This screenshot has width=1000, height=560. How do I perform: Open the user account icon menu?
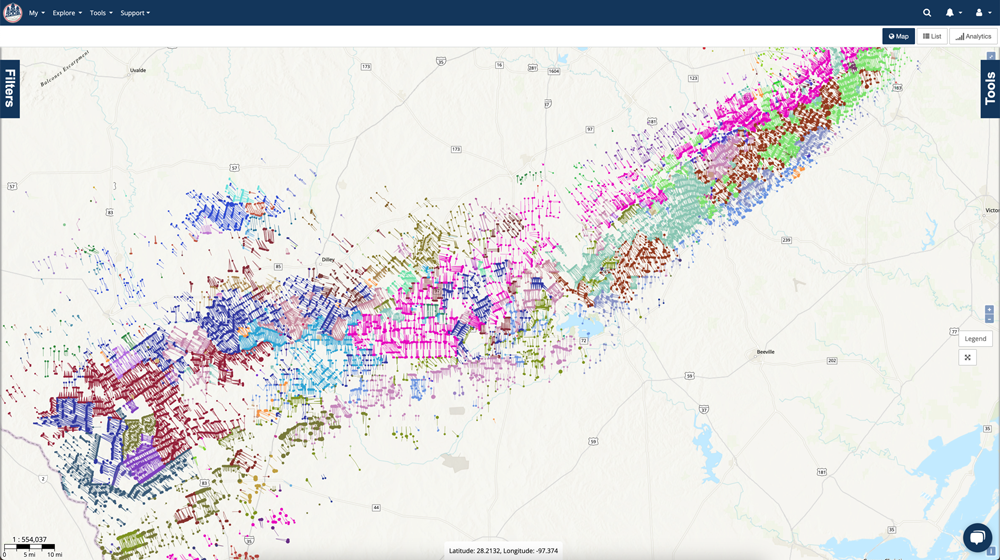tap(981, 13)
